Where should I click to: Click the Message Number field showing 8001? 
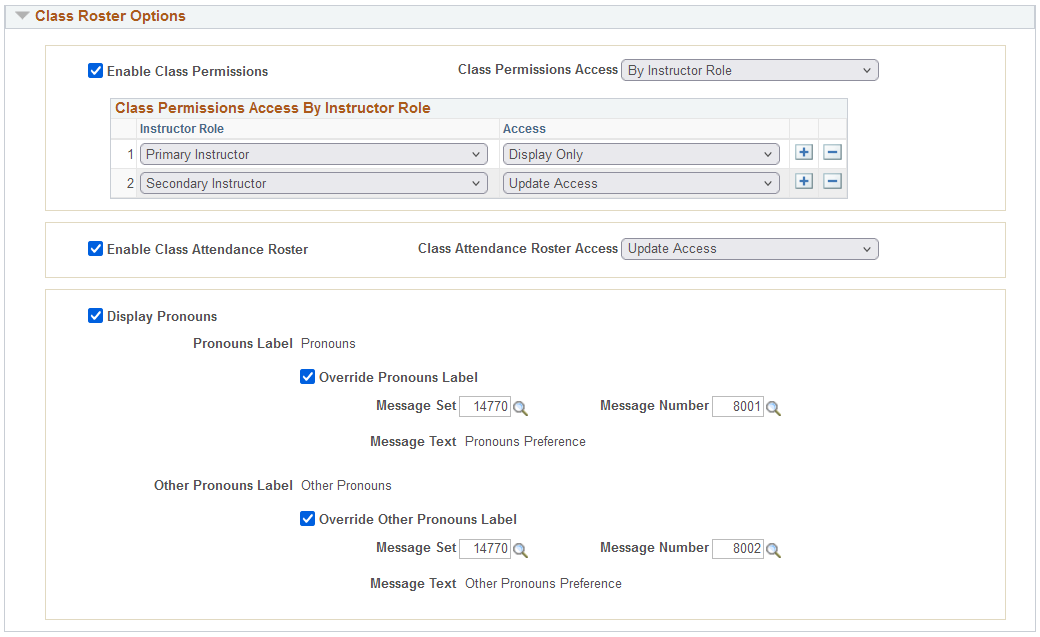[738, 406]
